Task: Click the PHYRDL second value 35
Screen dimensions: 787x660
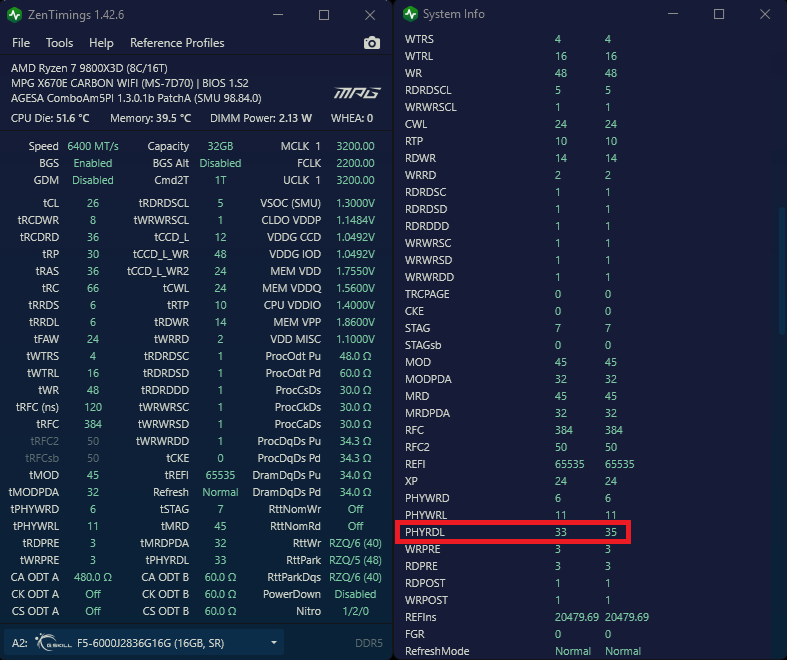Action: tap(610, 532)
